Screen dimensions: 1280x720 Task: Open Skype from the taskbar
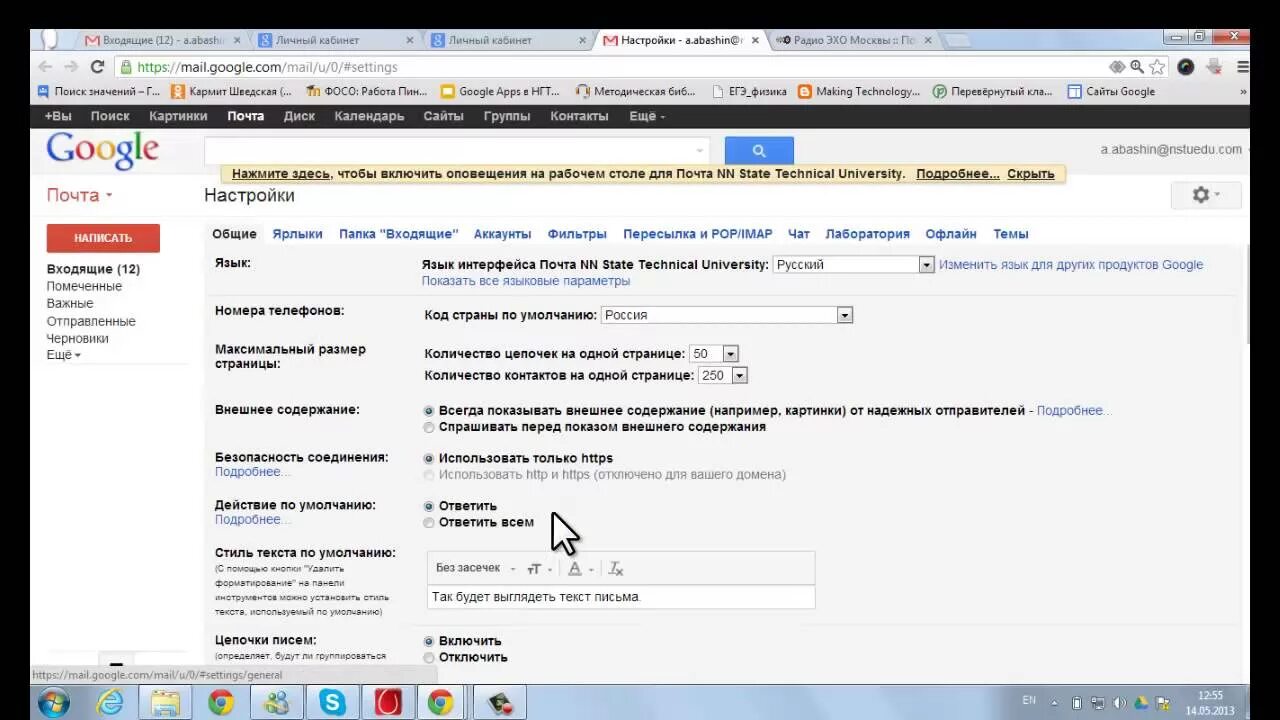pyautogui.click(x=331, y=703)
